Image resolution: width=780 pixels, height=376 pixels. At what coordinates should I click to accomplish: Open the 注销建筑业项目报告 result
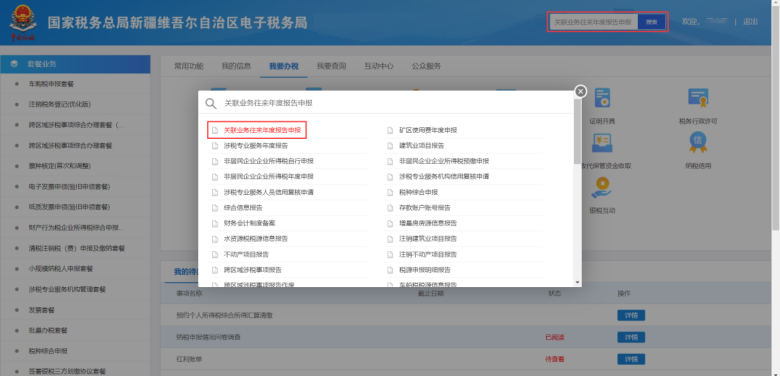click(428, 239)
